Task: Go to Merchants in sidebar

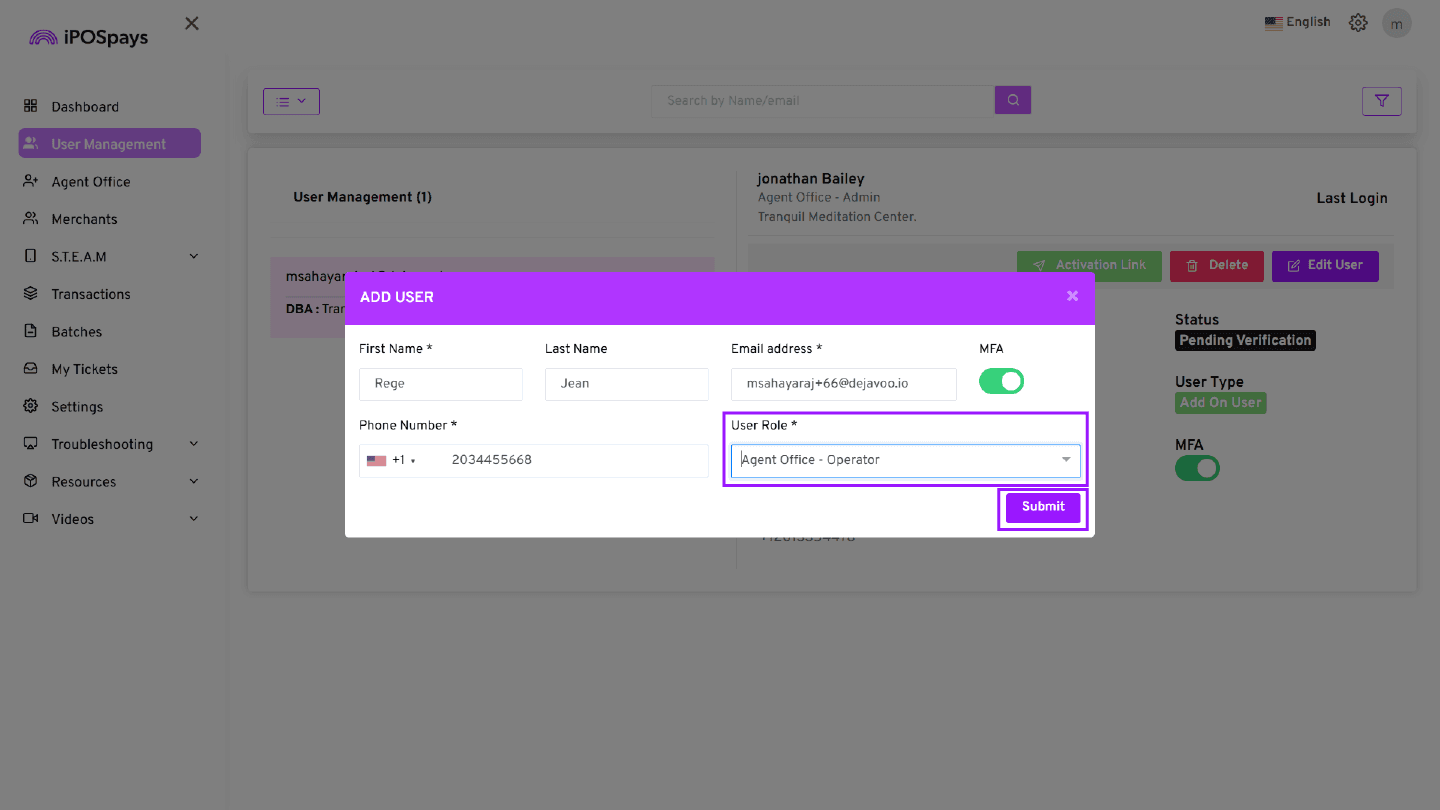Action: click(84, 219)
